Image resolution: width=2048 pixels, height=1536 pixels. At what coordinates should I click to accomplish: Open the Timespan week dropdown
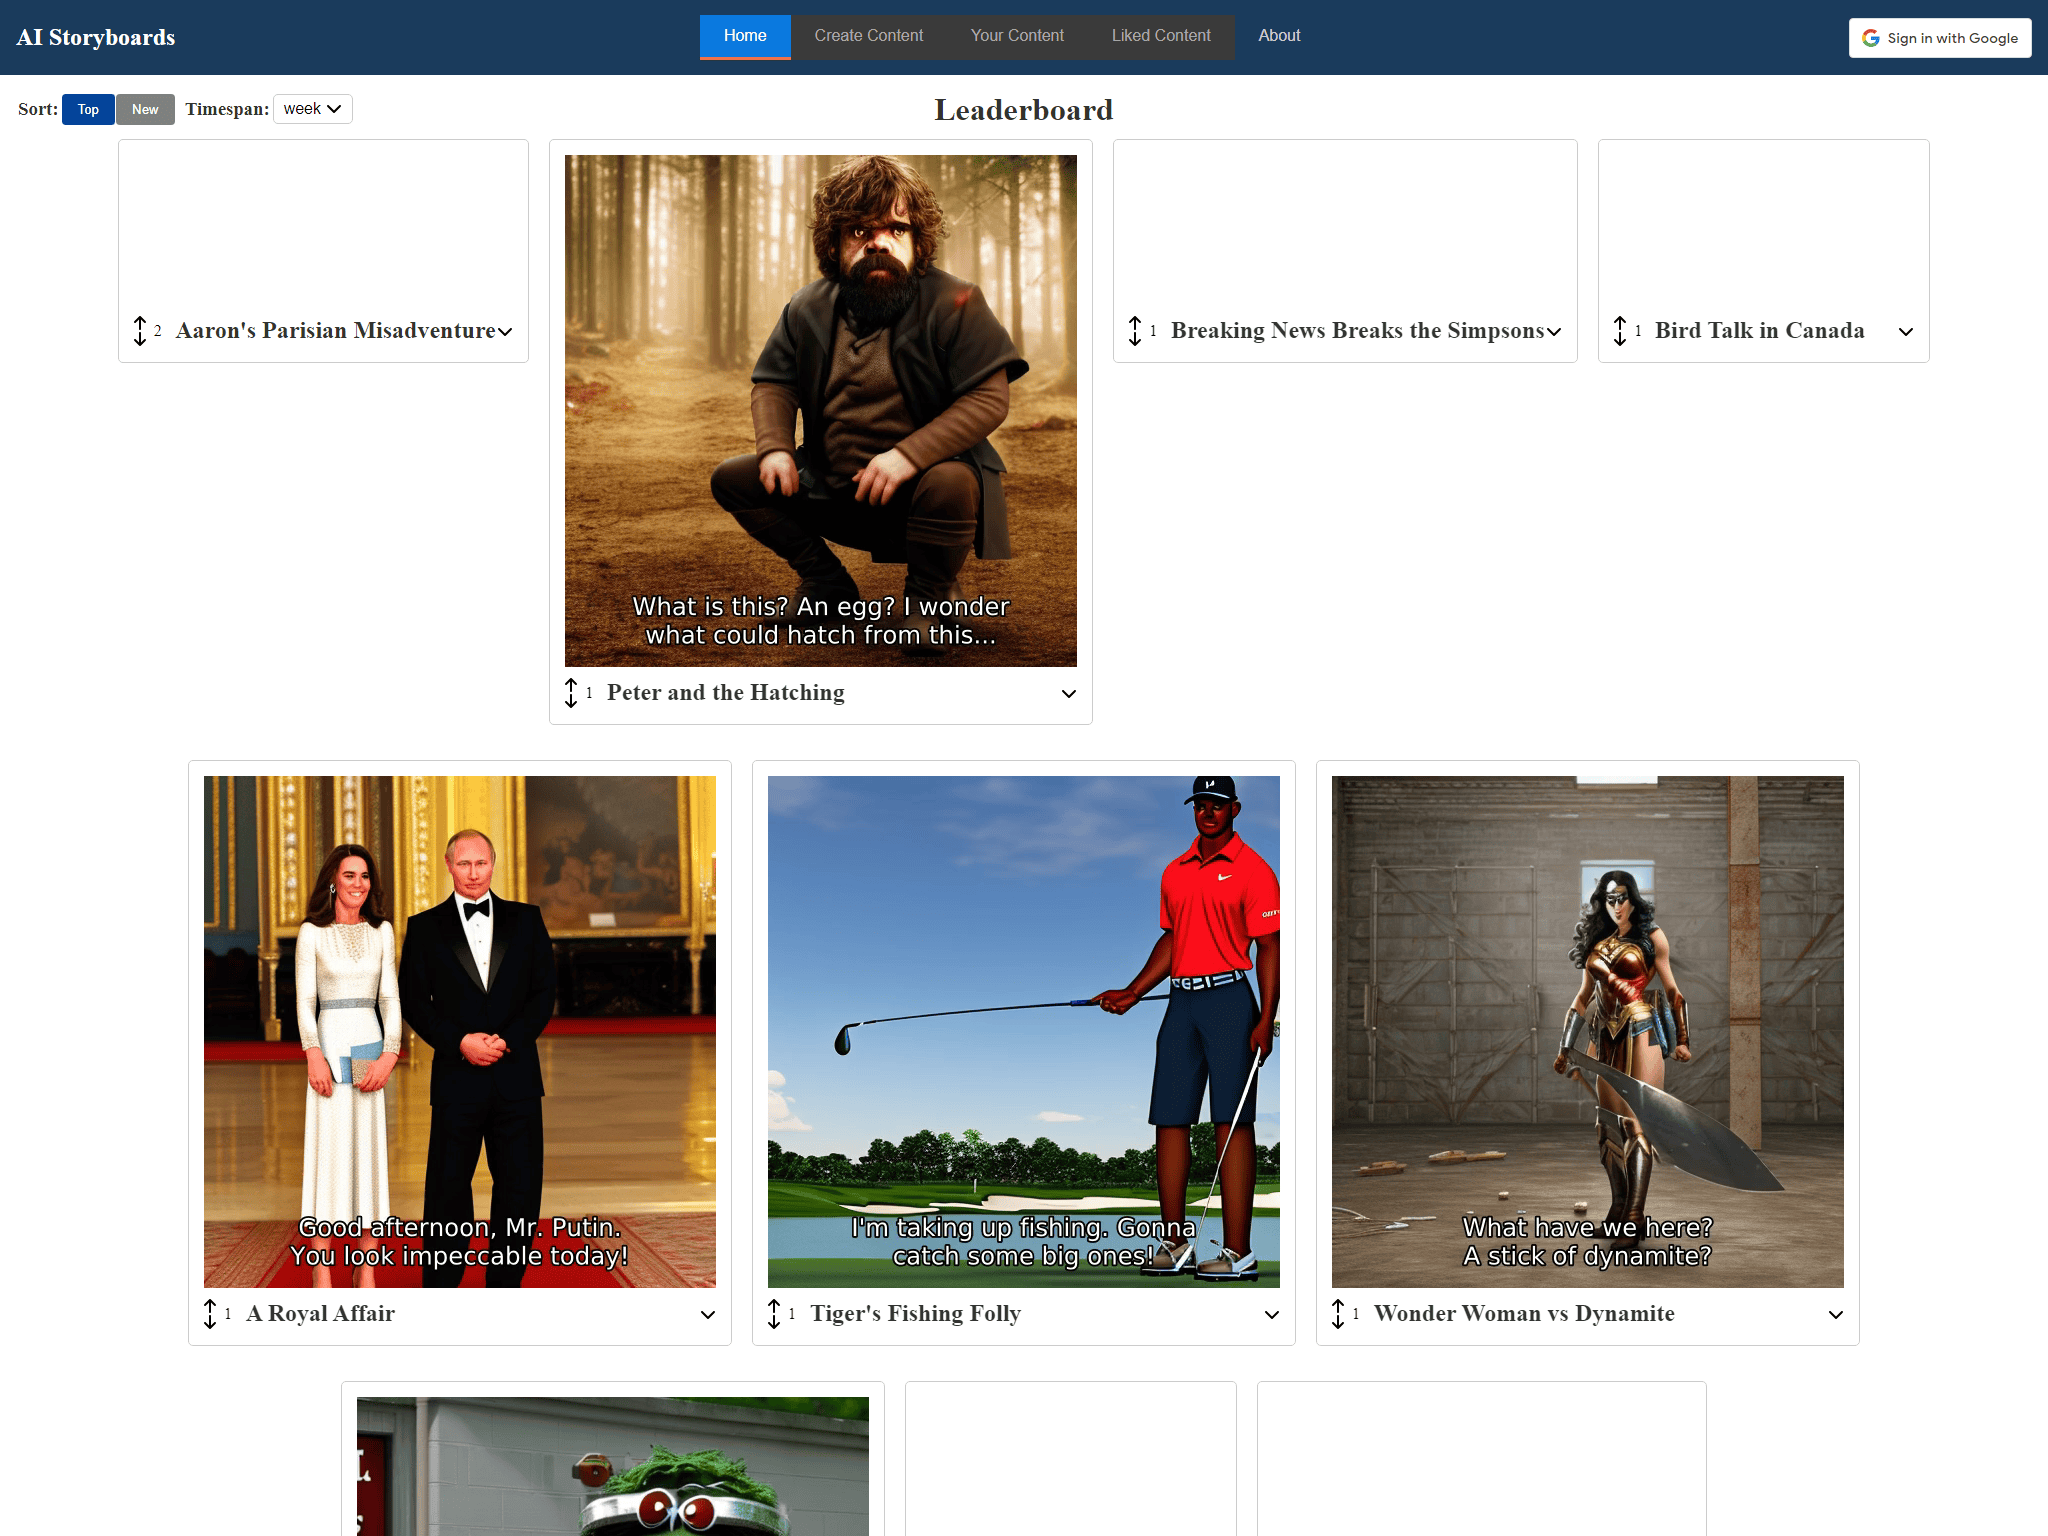pyautogui.click(x=313, y=109)
